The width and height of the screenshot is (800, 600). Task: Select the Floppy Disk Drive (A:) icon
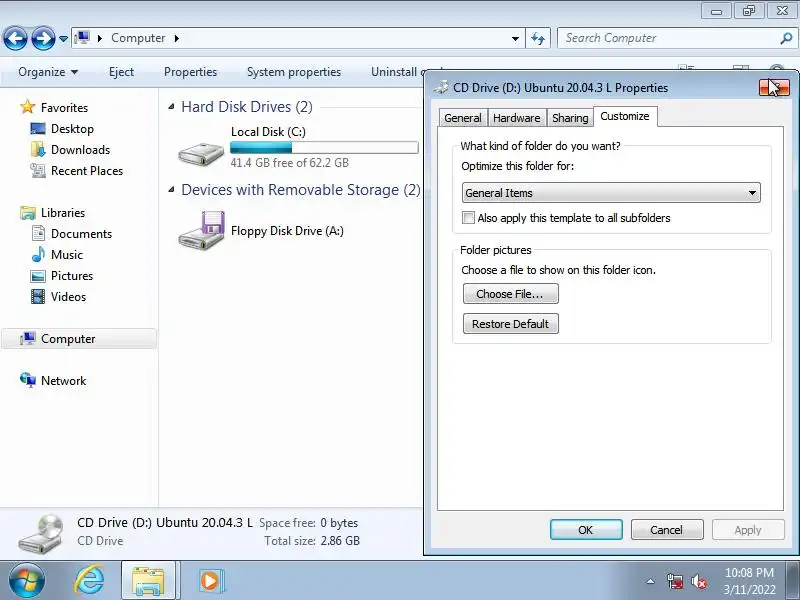(x=201, y=230)
